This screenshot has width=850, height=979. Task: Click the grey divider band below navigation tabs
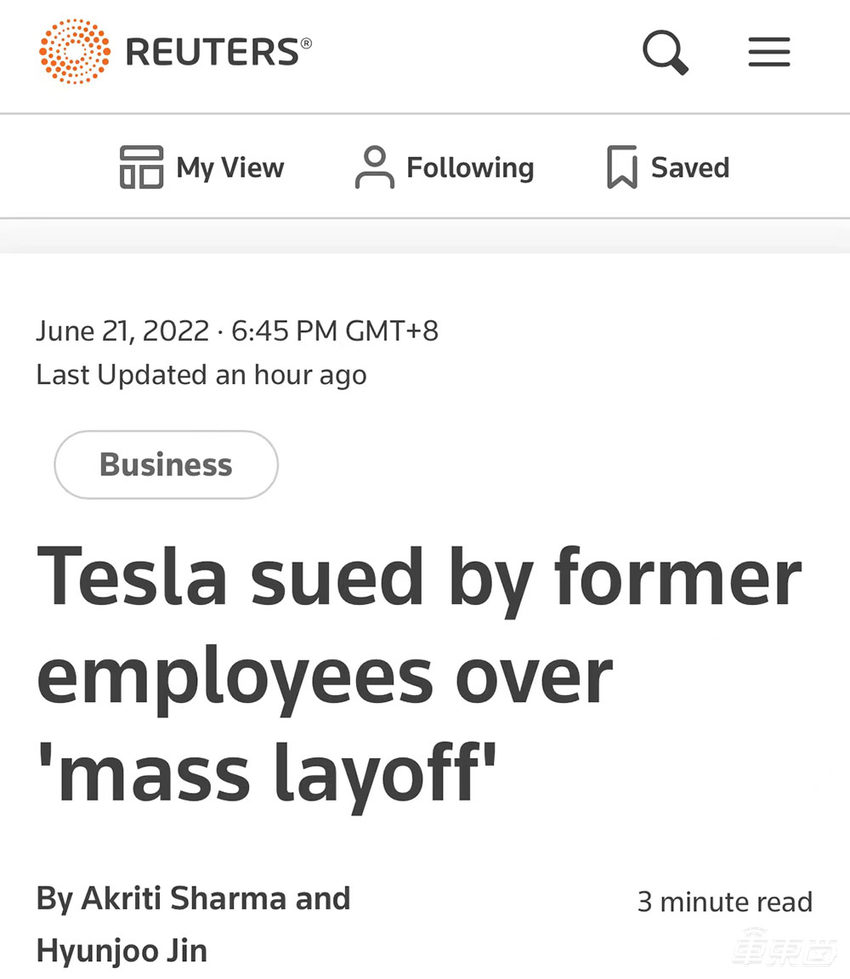click(425, 236)
